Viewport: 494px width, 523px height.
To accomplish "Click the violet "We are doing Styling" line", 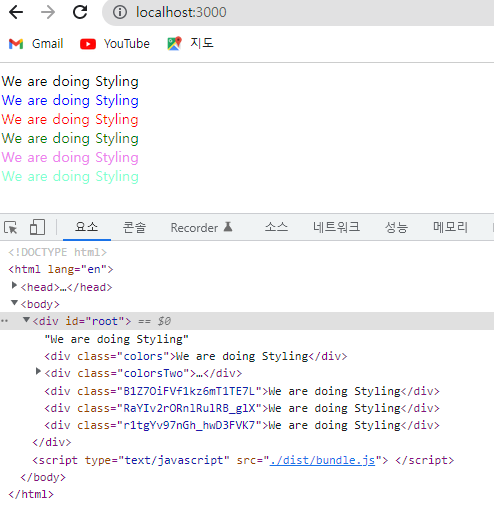I will (x=70, y=158).
